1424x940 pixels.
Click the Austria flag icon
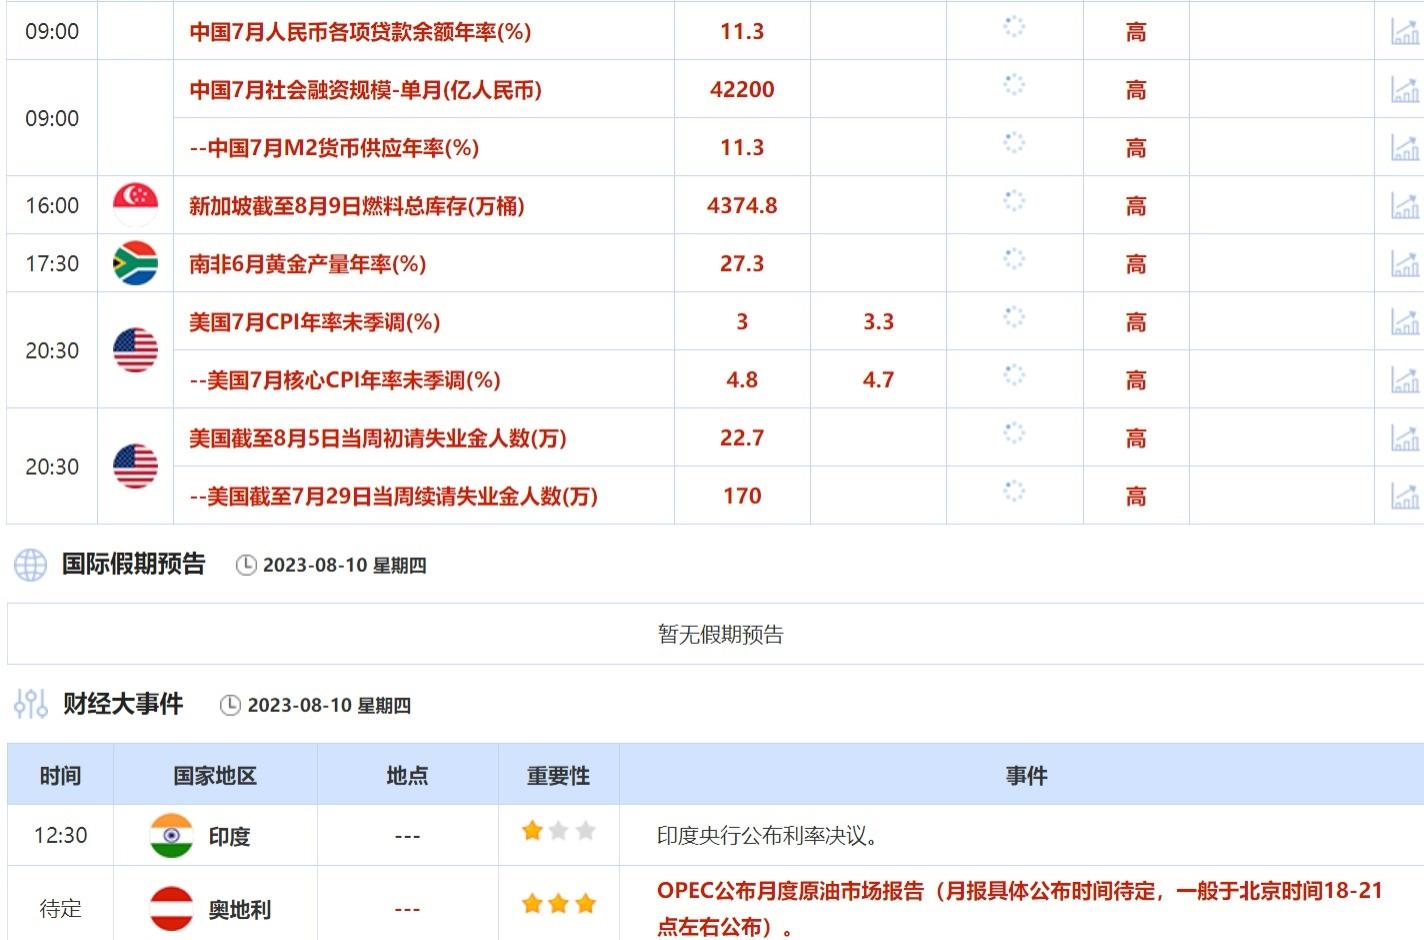coord(171,908)
